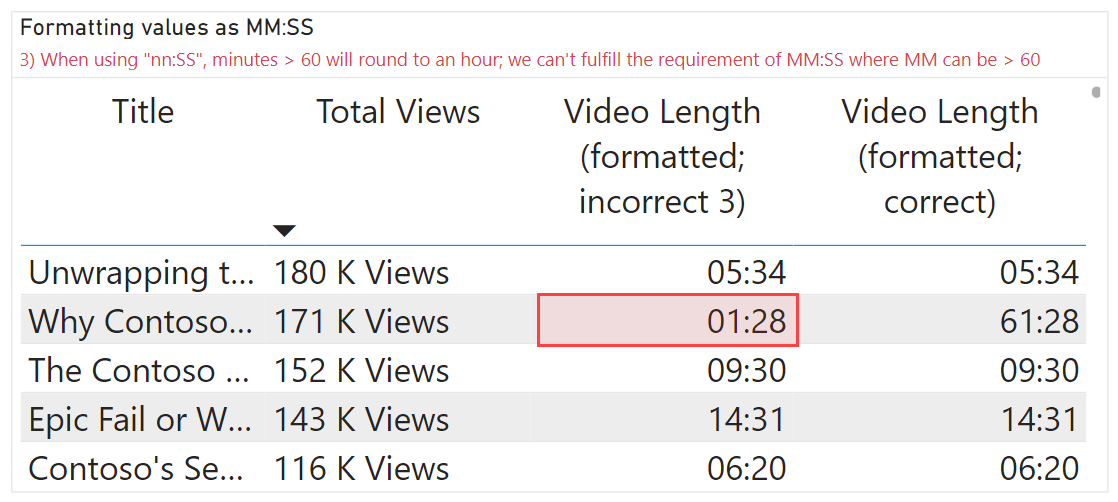Click the sort arrow under Total Views
Image resolution: width=1118 pixels, height=502 pixels.
285,231
